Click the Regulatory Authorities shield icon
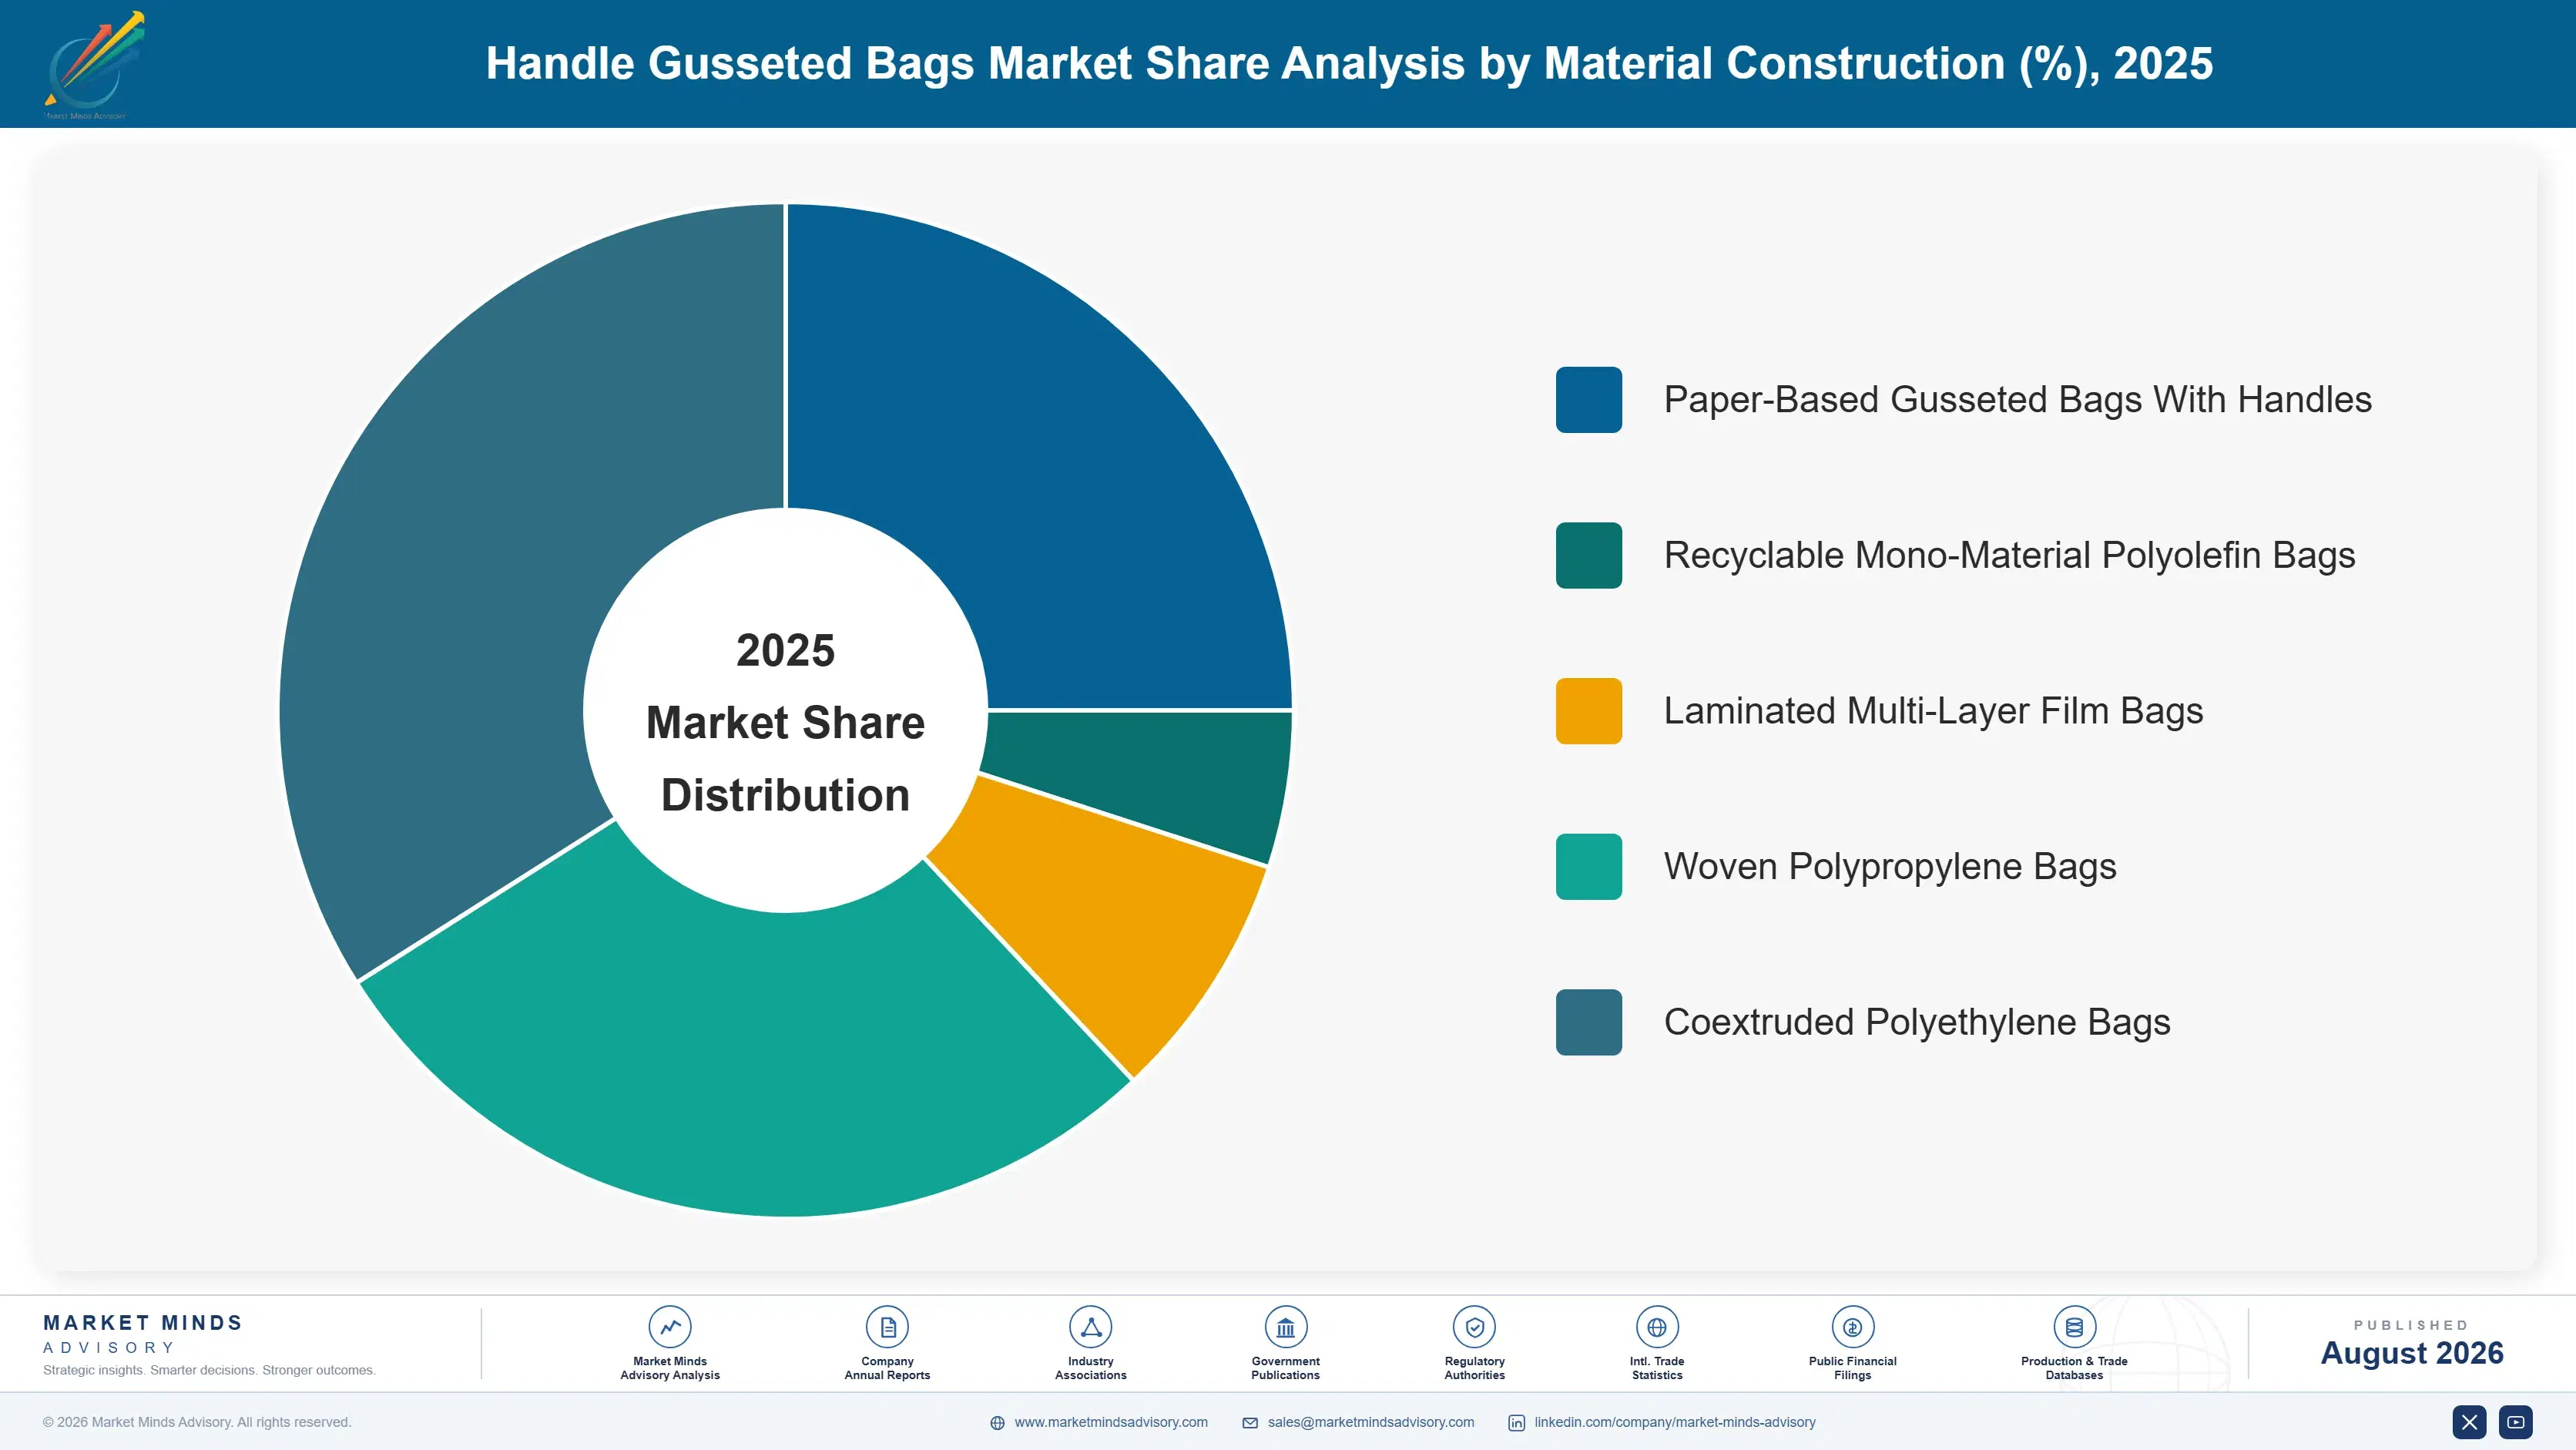 [x=1474, y=1327]
